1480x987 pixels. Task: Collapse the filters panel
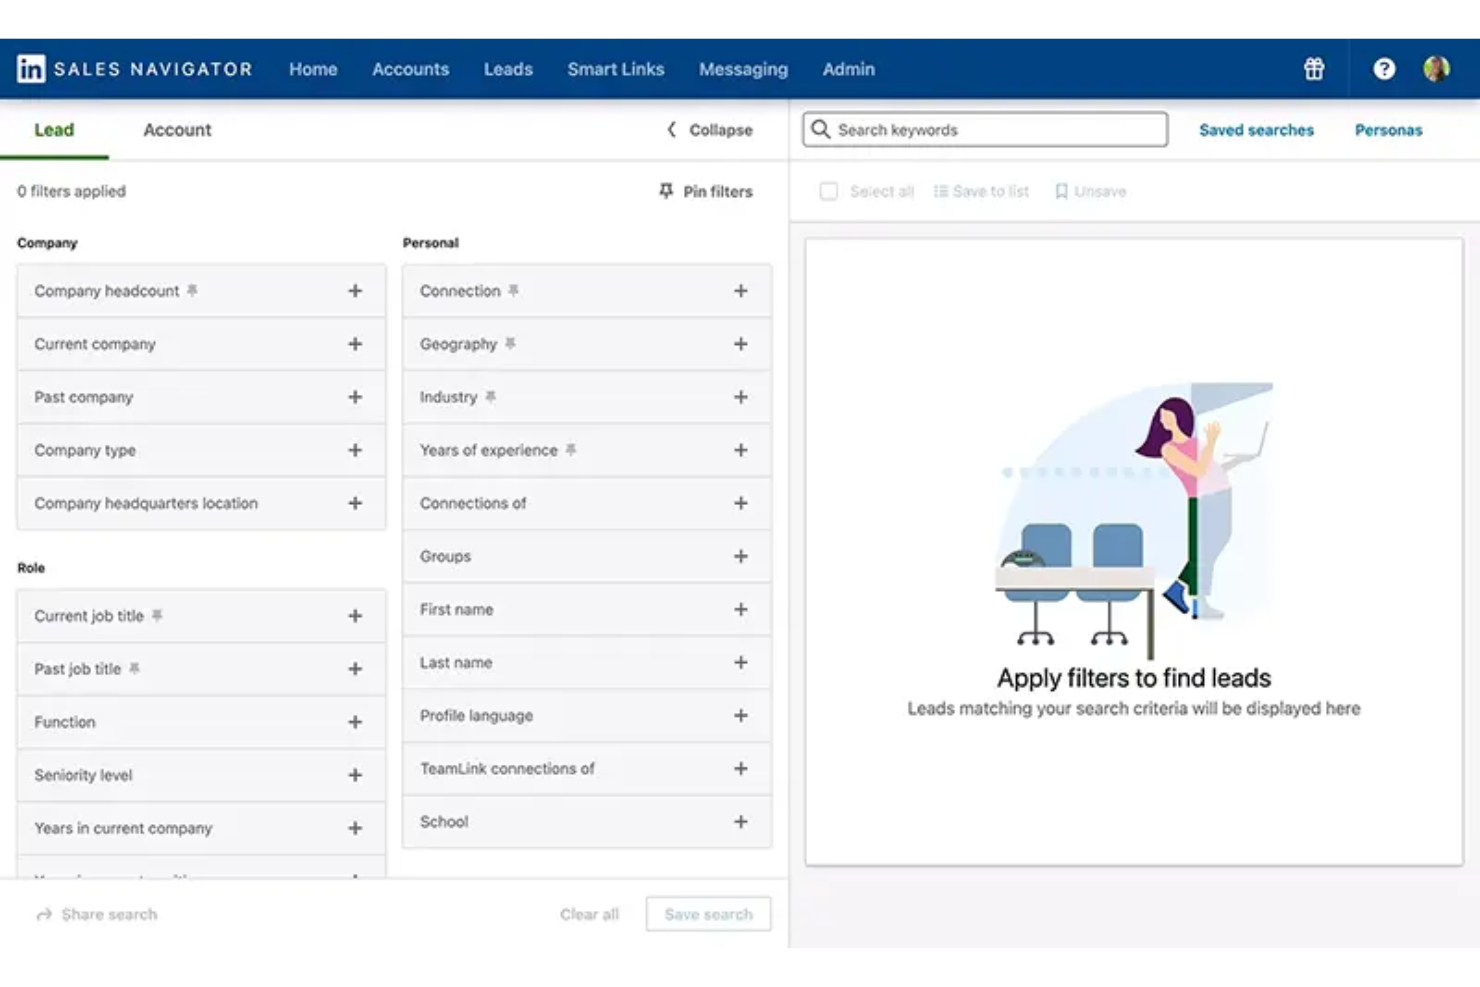pos(708,130)
